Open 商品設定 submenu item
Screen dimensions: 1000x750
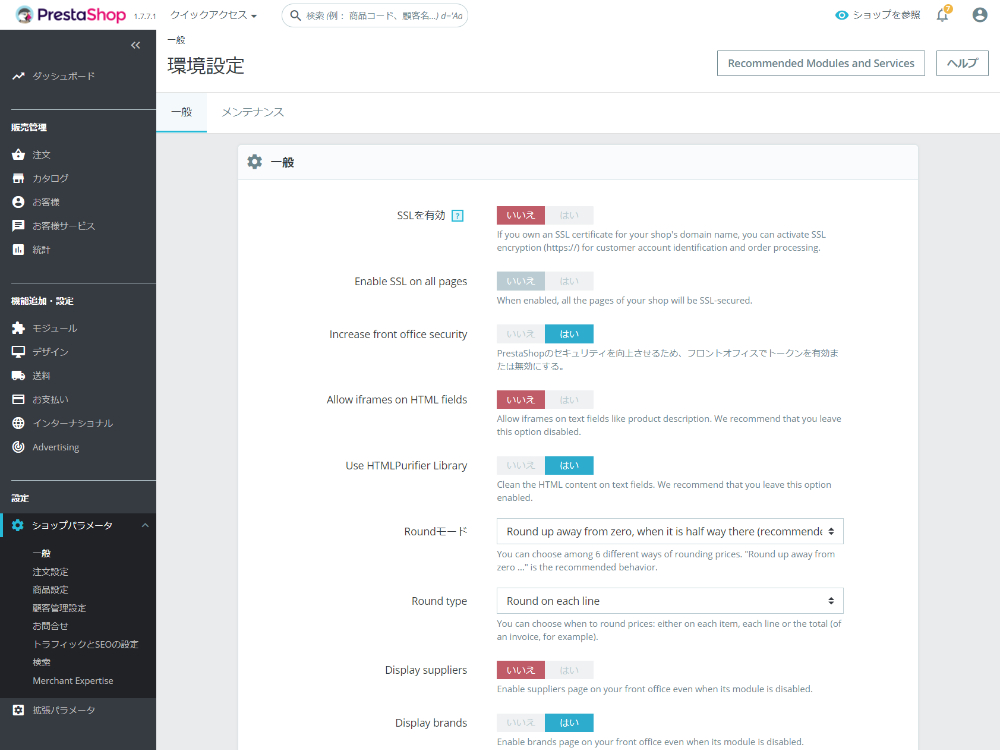50,590
